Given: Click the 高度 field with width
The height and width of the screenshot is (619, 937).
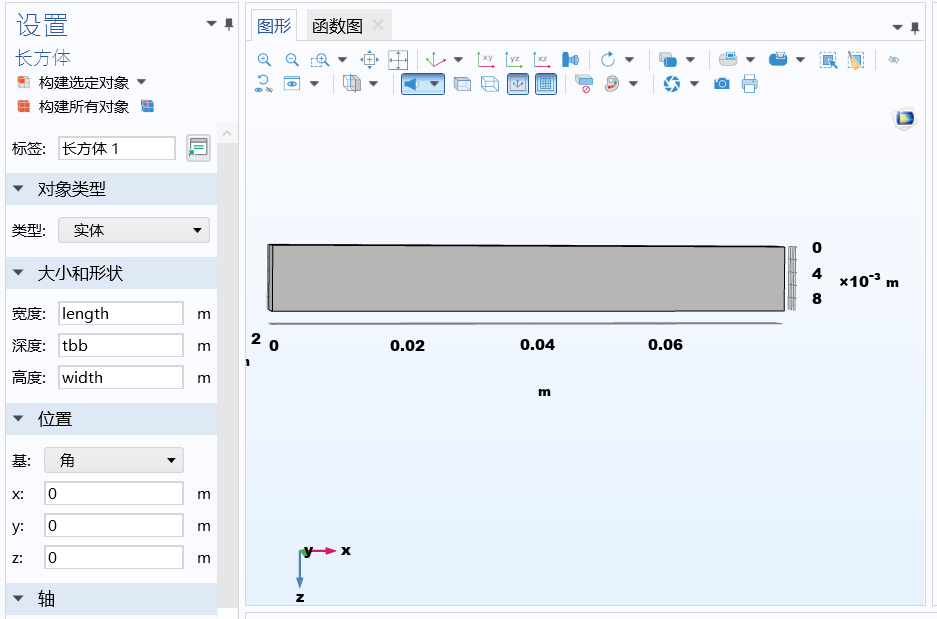Looking at the screenshot, I should (x=121, y=377).
